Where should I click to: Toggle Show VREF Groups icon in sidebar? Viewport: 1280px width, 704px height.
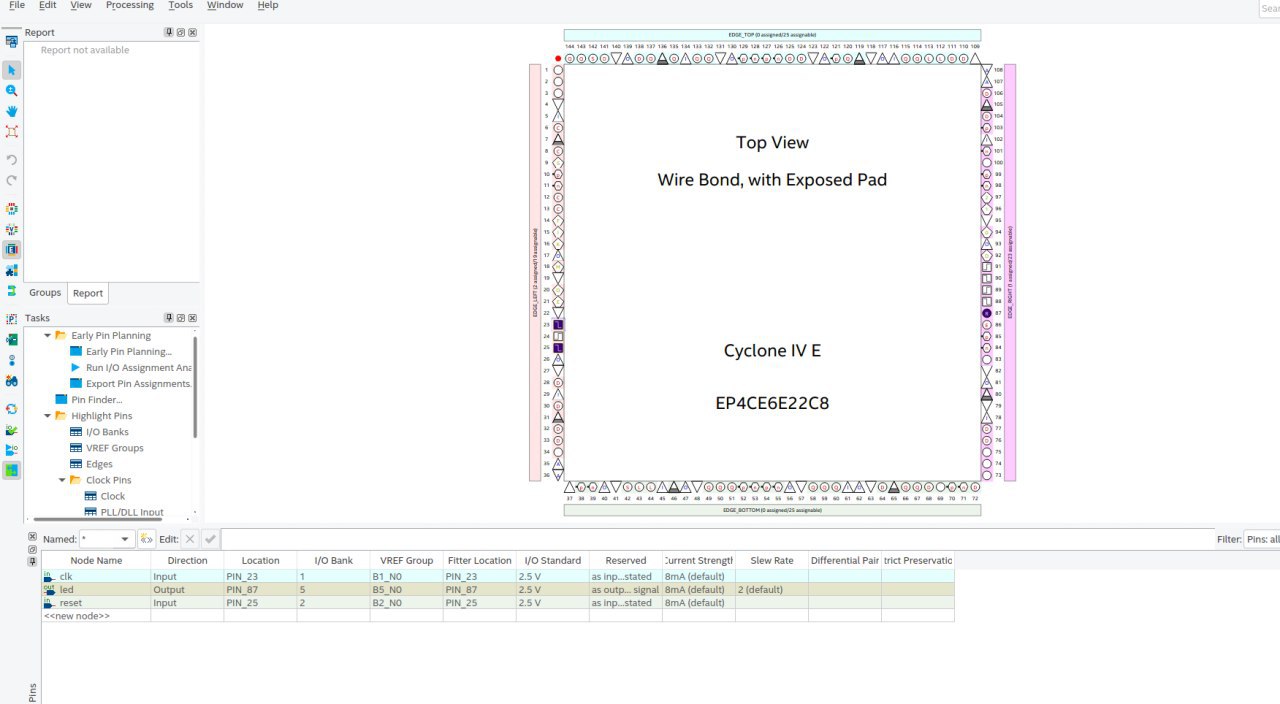click(x=12, y=229)
